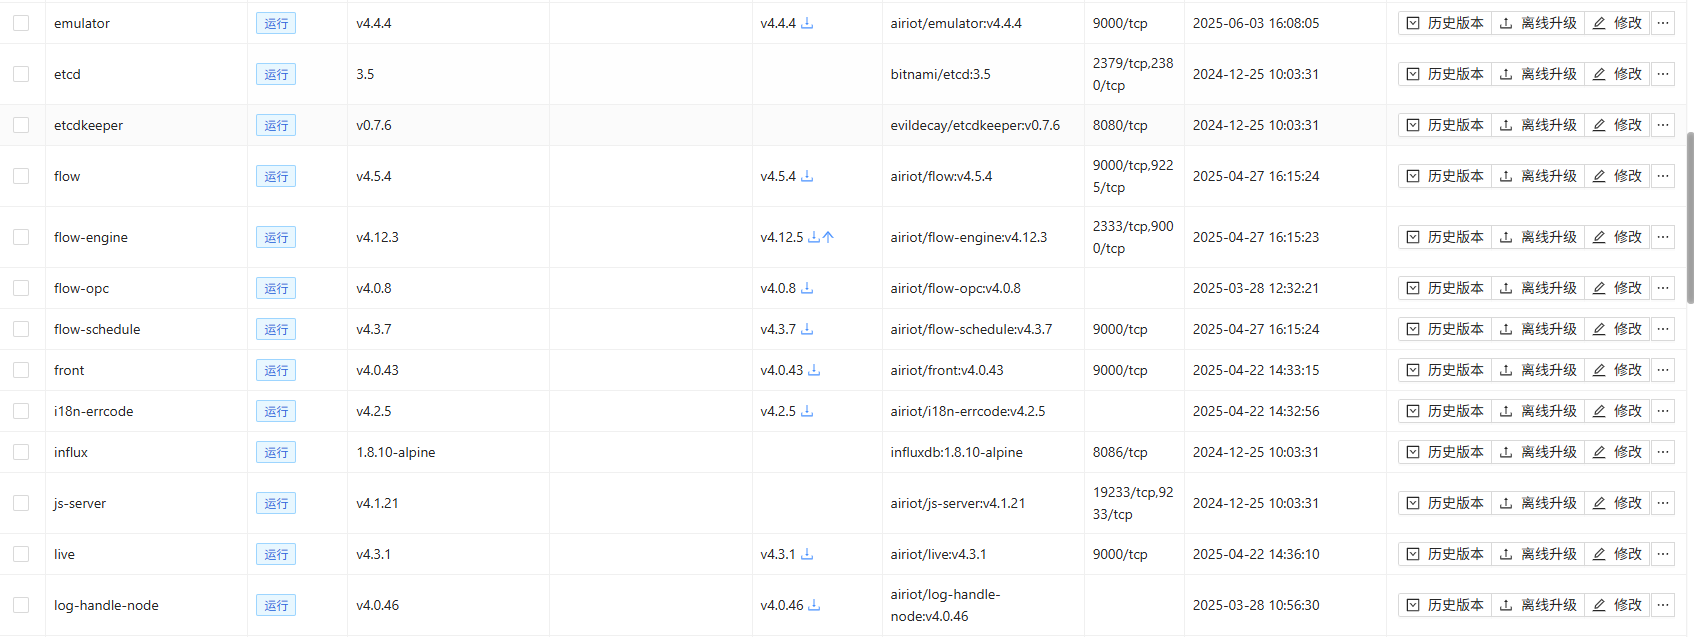Expand more actions for etcdkeeper row
The image size is (1694, 637).
click(x=1663, y=125)
